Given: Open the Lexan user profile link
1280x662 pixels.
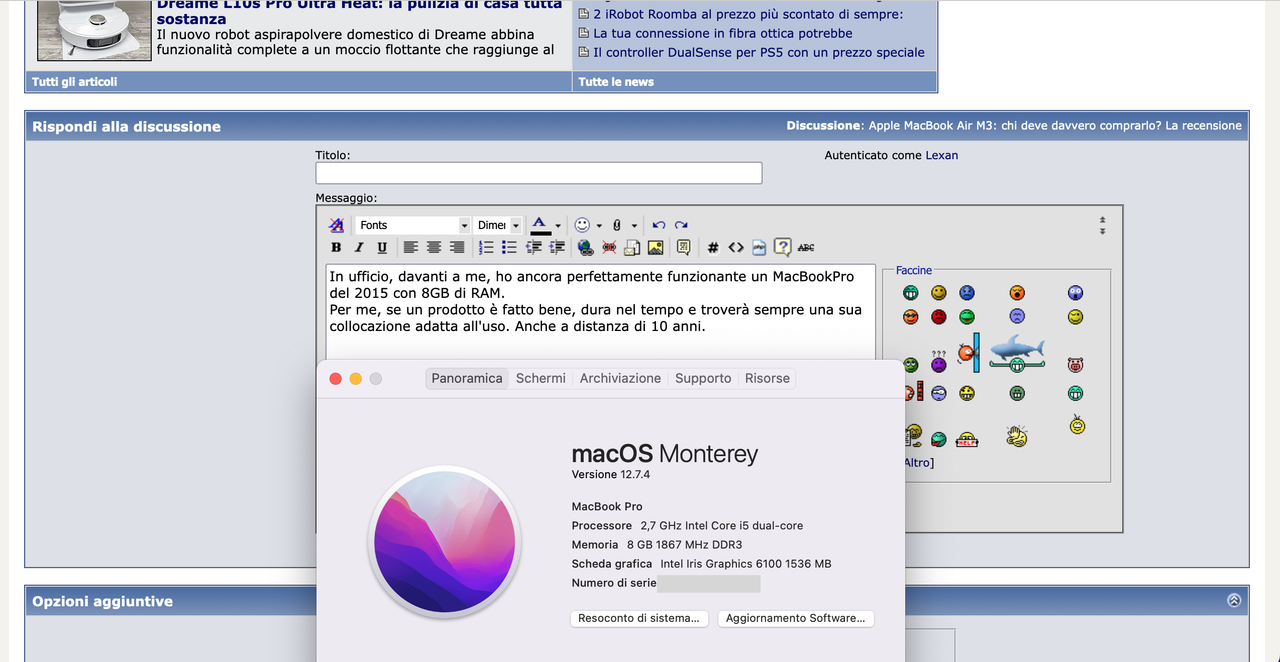Looking at the screenshot, I should coord(942,155).
